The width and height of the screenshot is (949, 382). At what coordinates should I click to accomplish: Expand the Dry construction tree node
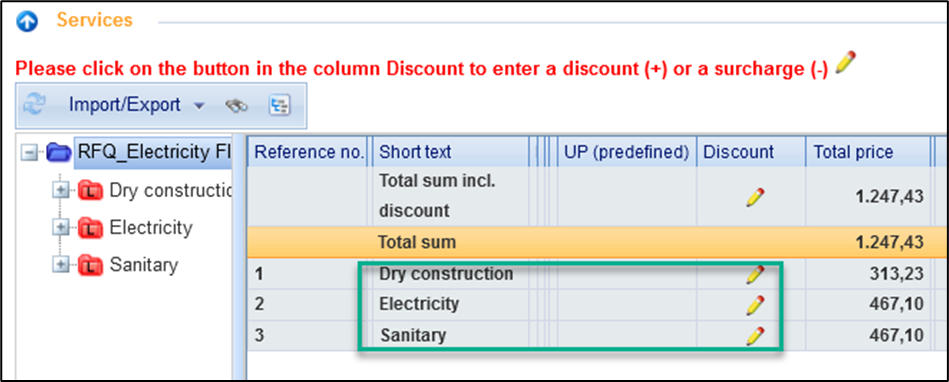(x=61, y=191)
